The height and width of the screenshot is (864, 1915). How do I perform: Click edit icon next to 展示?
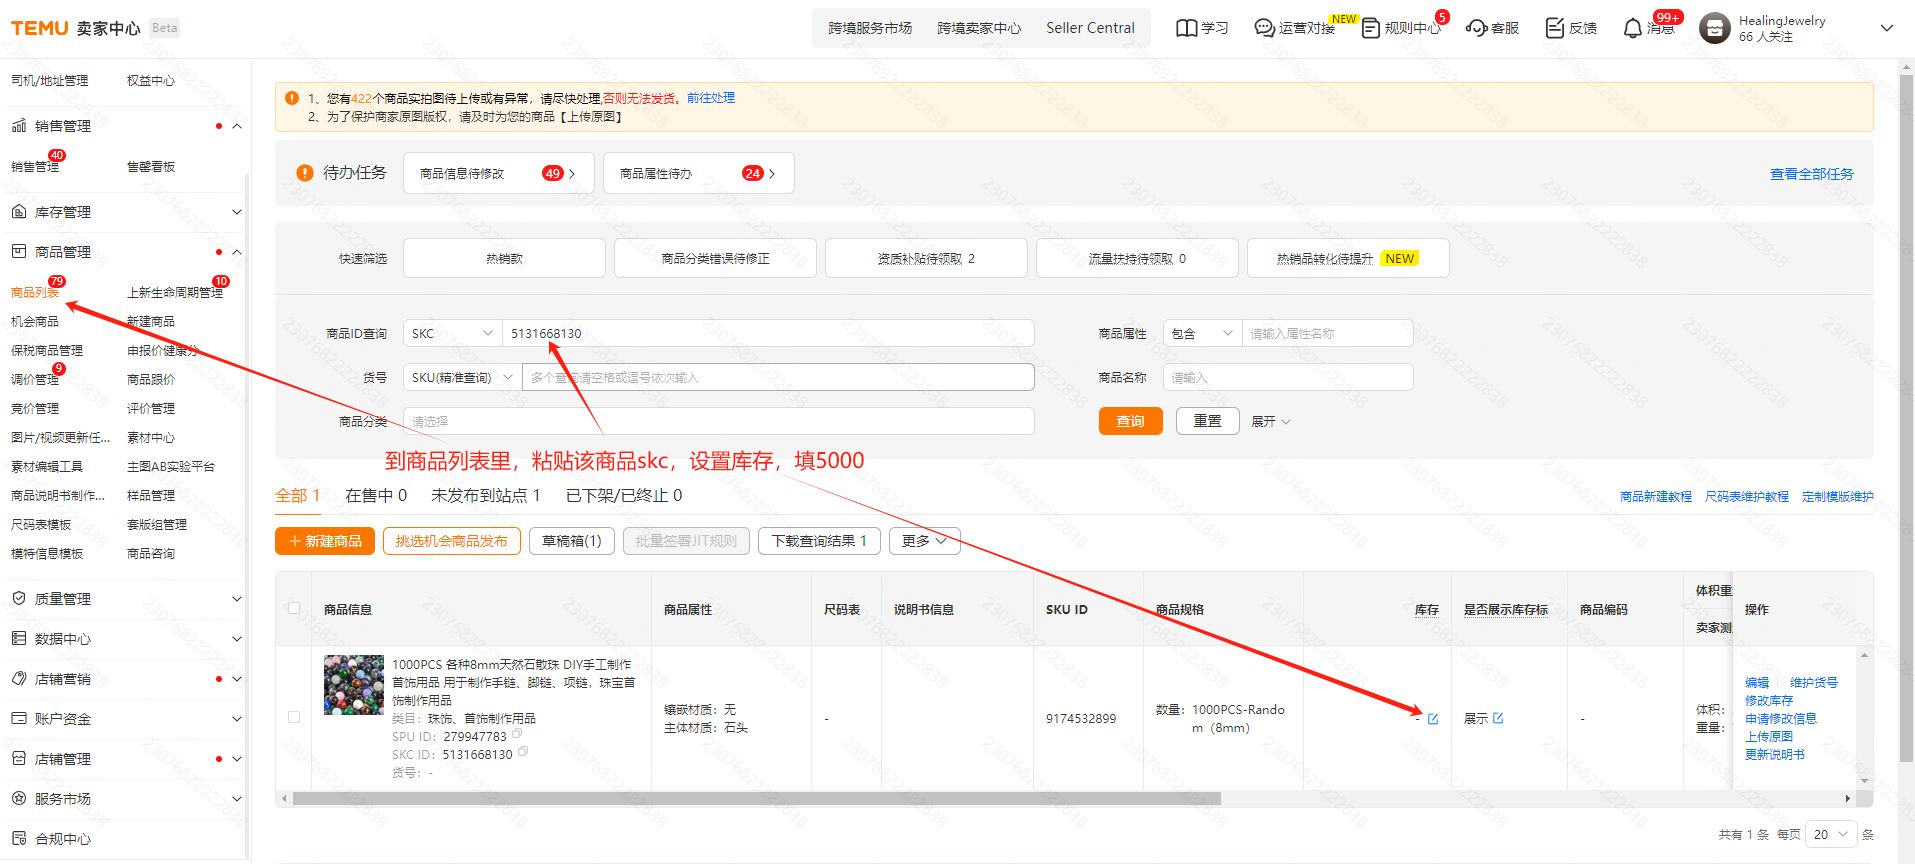1498,718
